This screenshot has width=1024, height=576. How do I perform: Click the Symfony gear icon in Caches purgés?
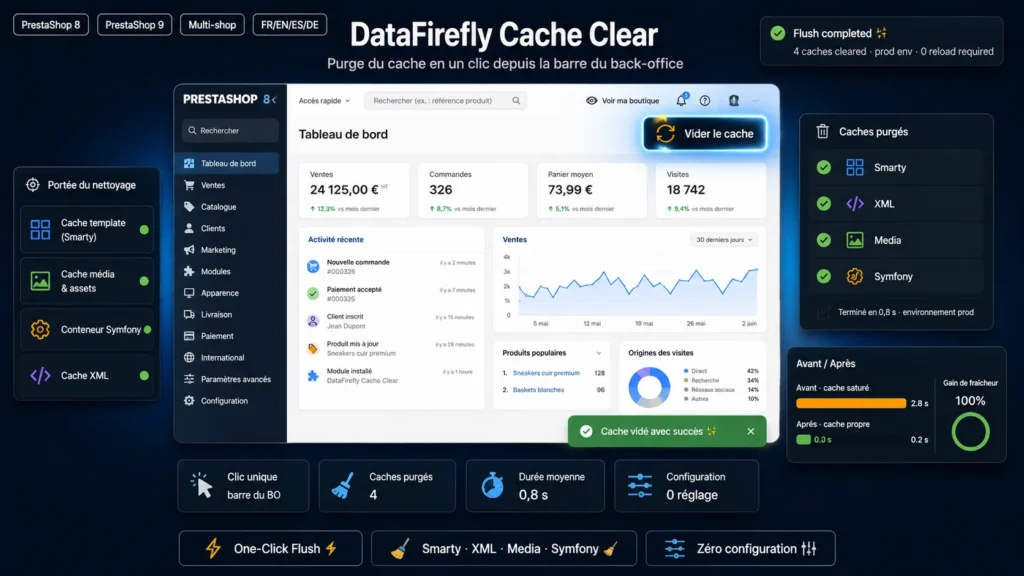click(855, 276)
